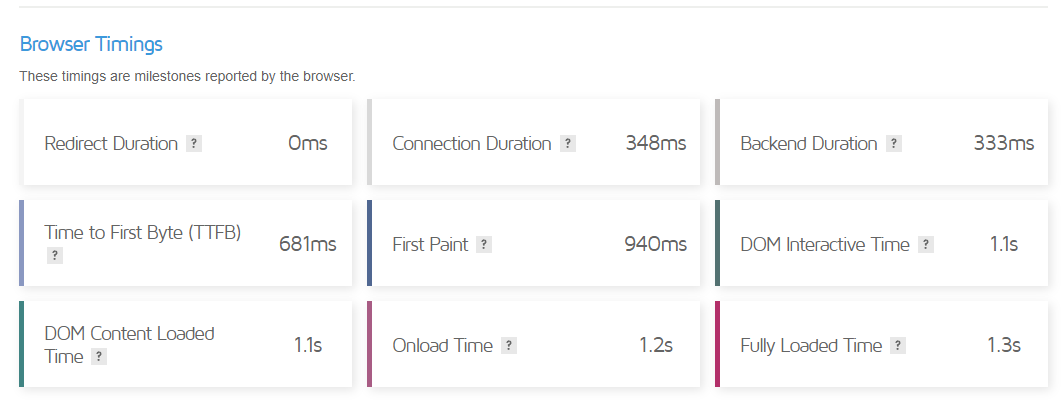Screen dimensions: 1063x414
Task: Open help icon next to Fully Loaded Time
Action: (898, 346)
